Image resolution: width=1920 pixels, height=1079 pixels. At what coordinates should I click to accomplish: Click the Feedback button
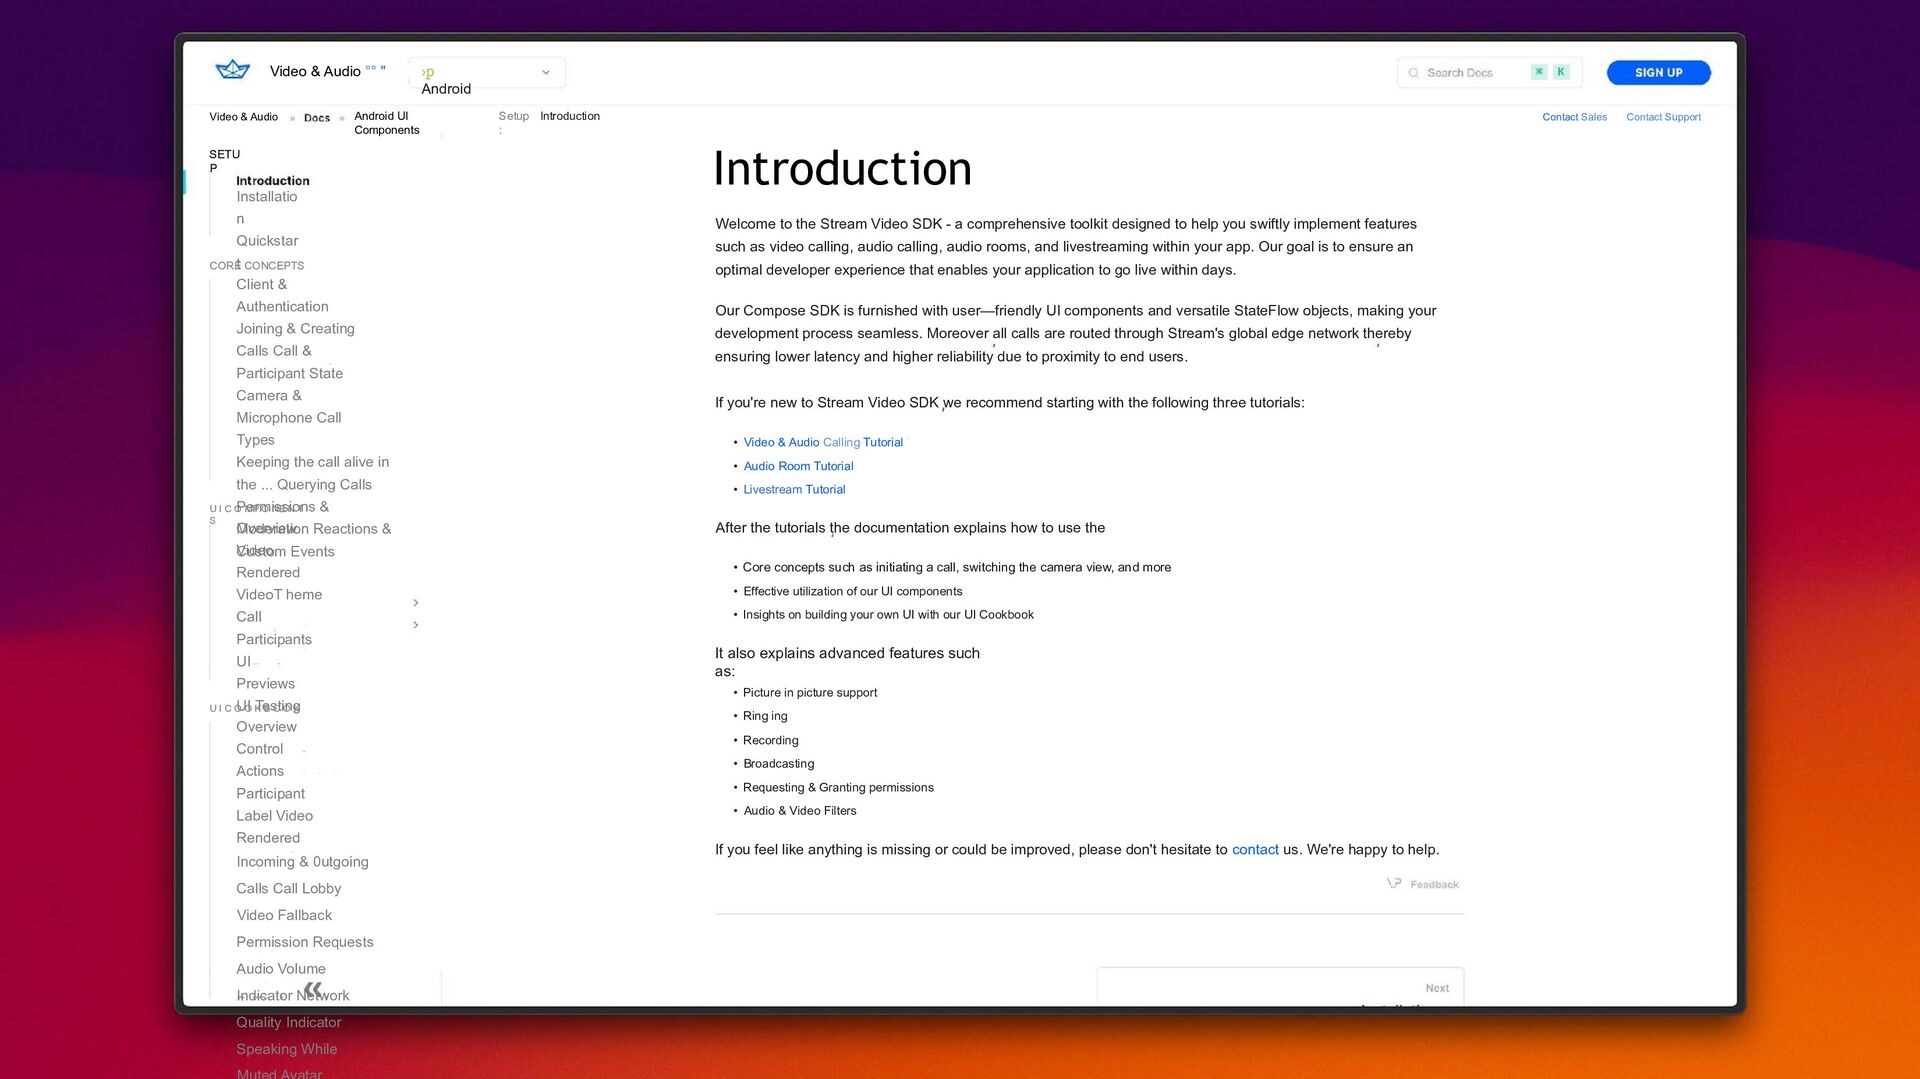pos(1423,884)
